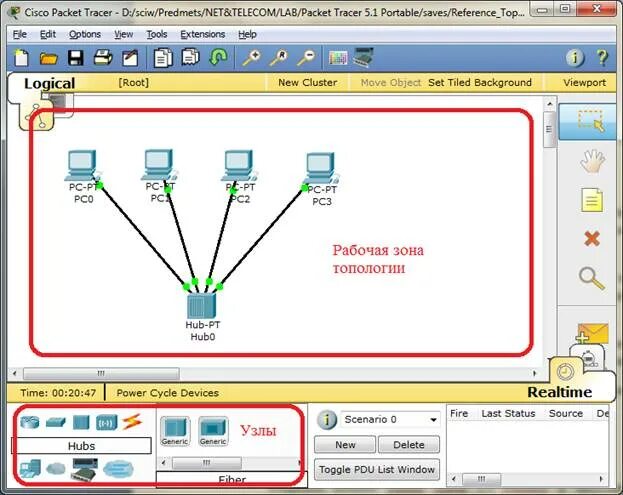Select the Switches device category

55,422
